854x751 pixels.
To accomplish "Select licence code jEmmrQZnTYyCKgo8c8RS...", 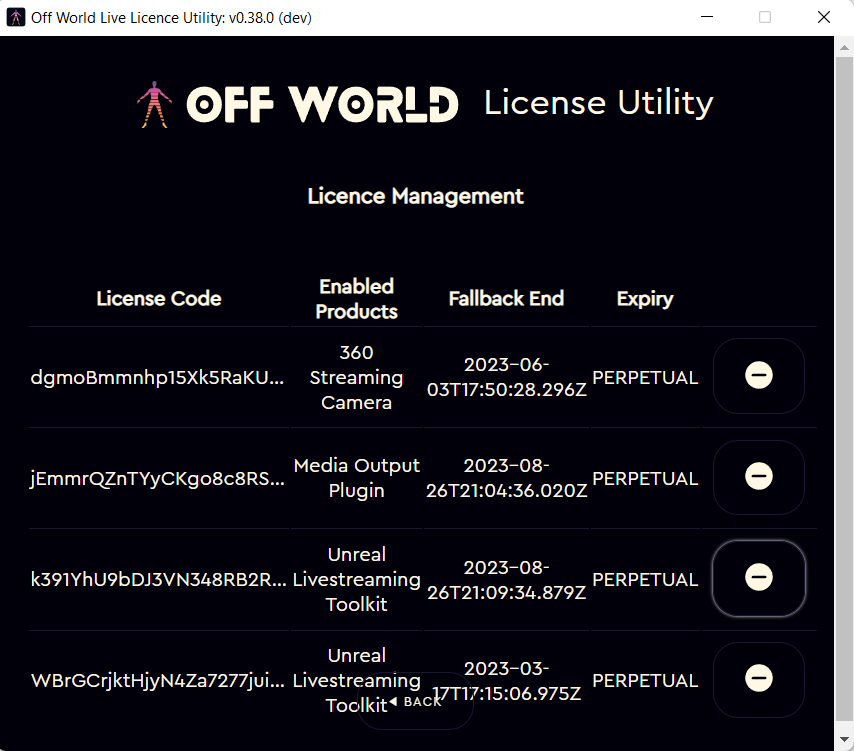I will coord(157,478).
